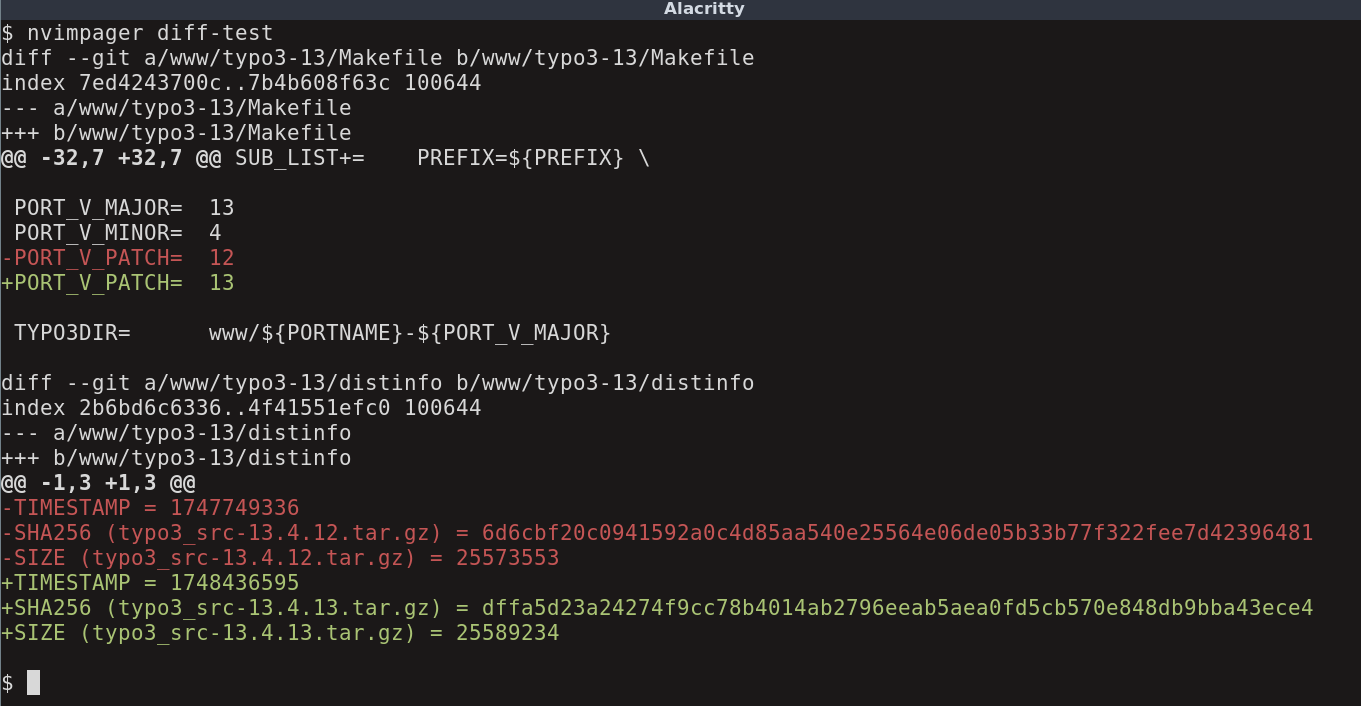The height and width of the screenshot is (706, 1361).
Task: Click the index 7ed4243700c hash line
Action: coord(241,83)
